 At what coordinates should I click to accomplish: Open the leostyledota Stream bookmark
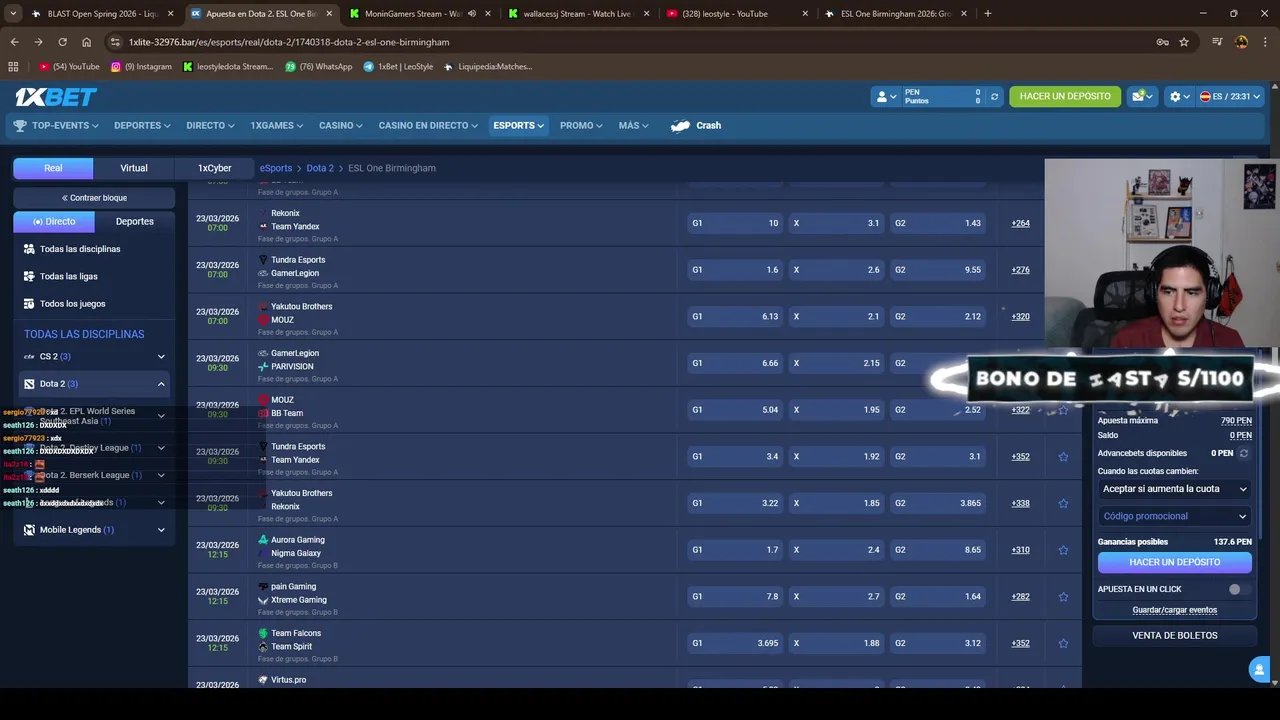click(228, 67)
